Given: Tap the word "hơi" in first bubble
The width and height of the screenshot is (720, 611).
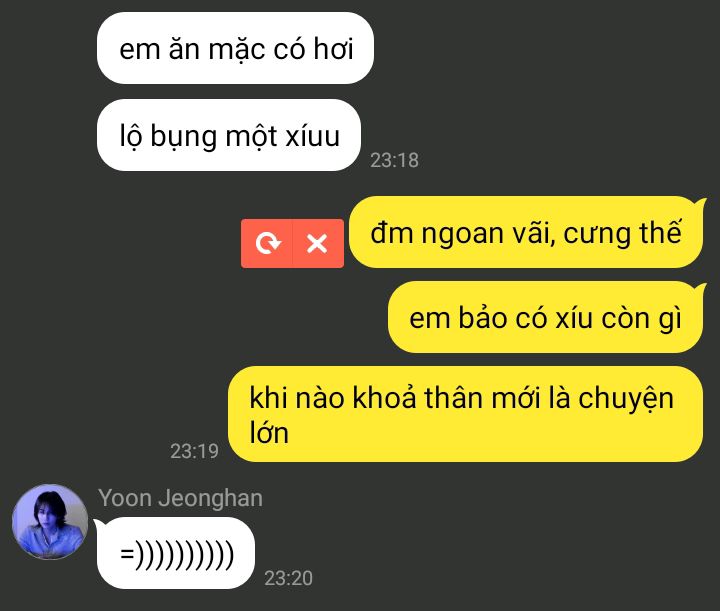Looking at the screenshot, I should pos(333,49).
